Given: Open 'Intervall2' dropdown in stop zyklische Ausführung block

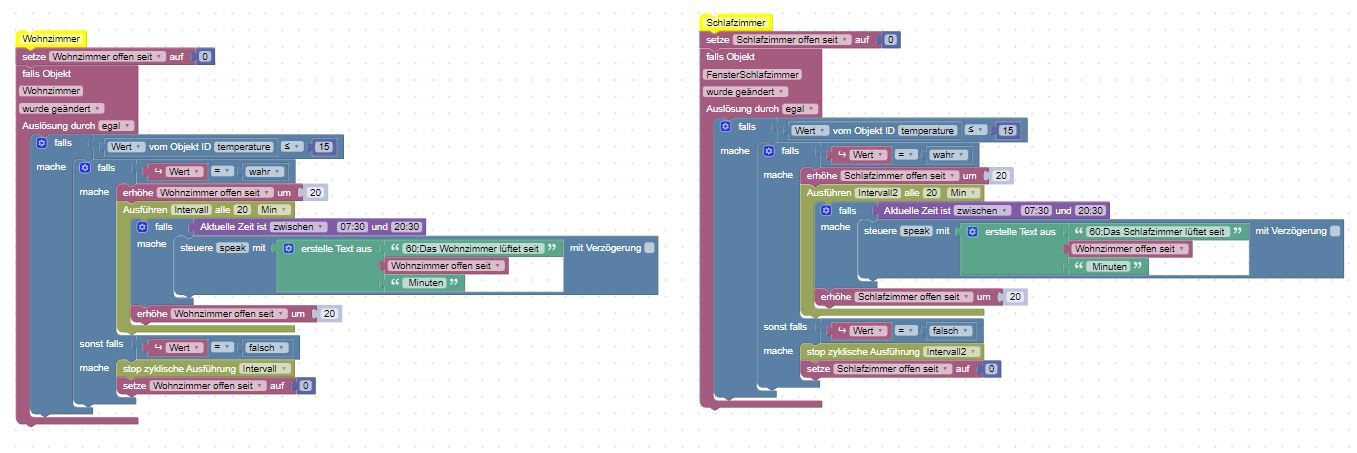Looking at the screenshot, I should [950, 351].
